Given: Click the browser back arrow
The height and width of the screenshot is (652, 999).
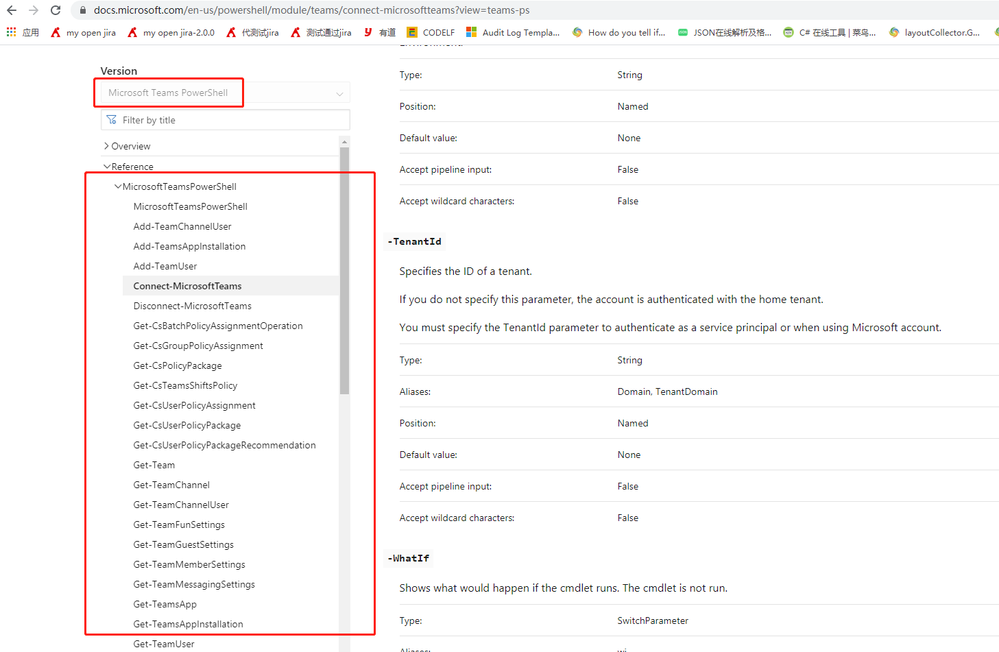Looking at the screenshot, I should pos(11,10).
